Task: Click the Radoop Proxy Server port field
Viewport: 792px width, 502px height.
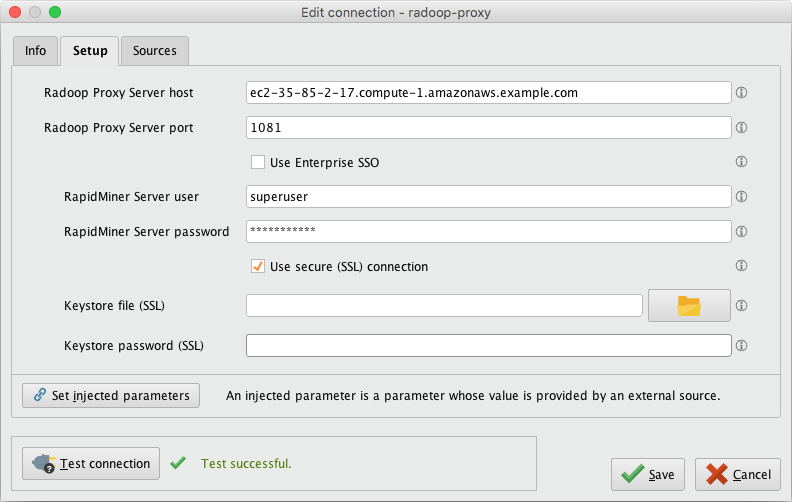Action: tap(488, 128)
